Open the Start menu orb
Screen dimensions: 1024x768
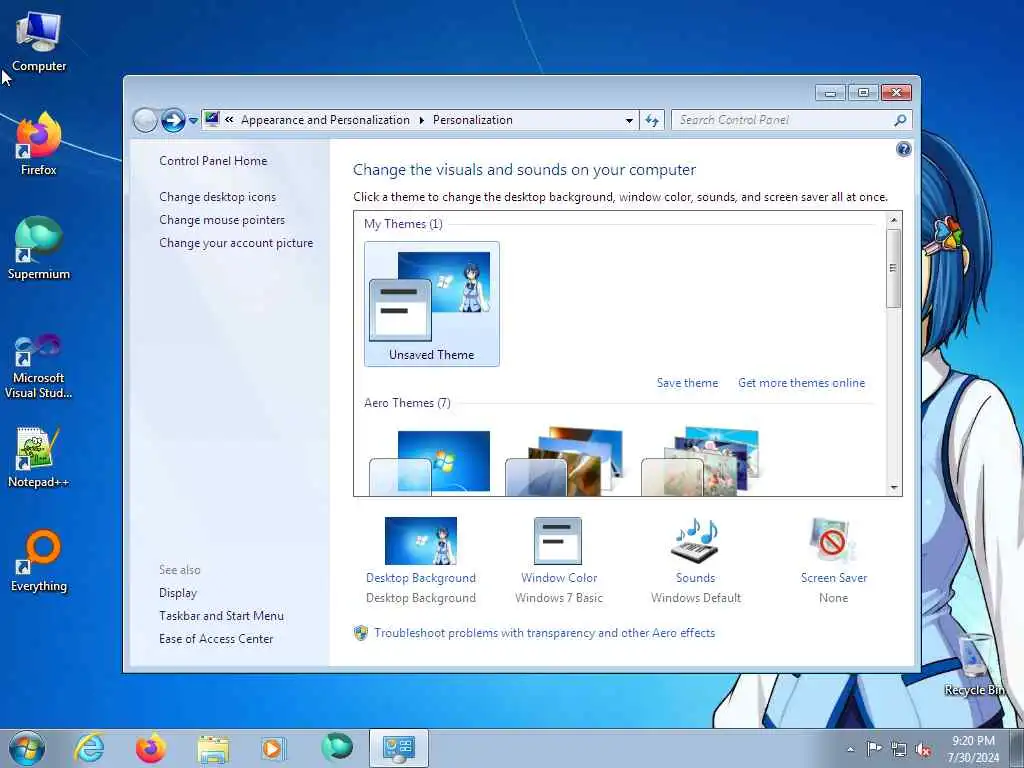(27, 748)
